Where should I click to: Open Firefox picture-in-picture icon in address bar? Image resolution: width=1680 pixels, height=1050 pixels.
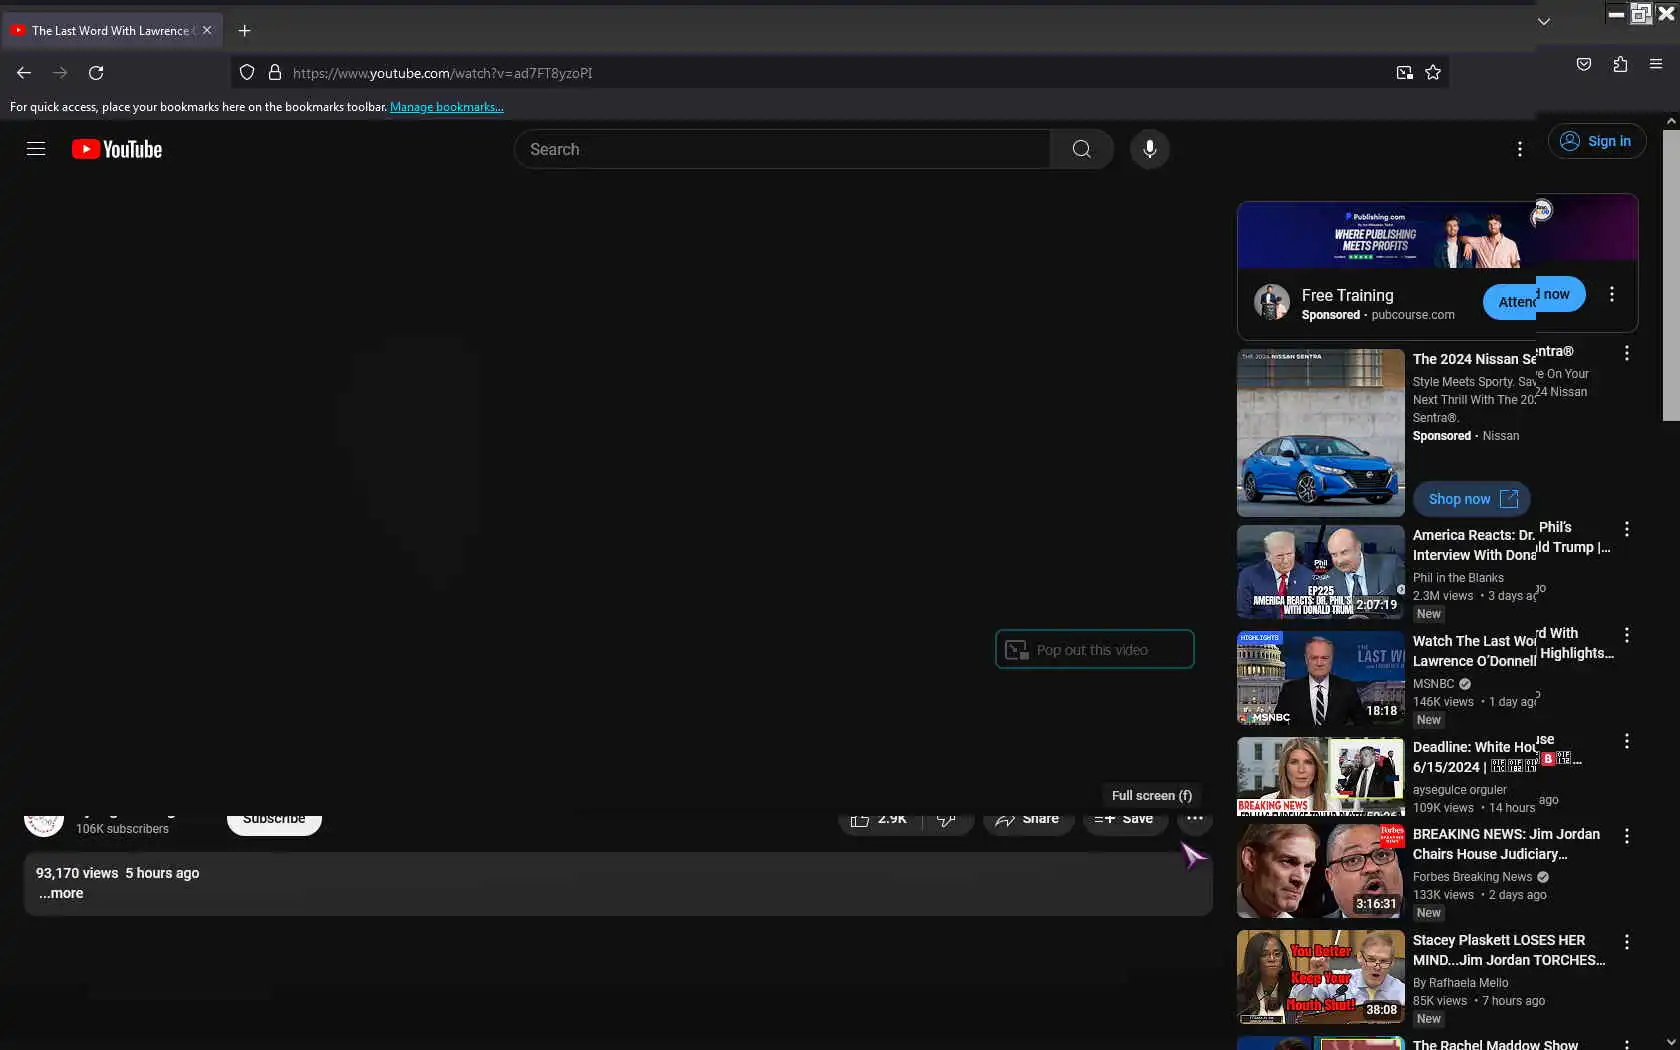[1405, 73]
